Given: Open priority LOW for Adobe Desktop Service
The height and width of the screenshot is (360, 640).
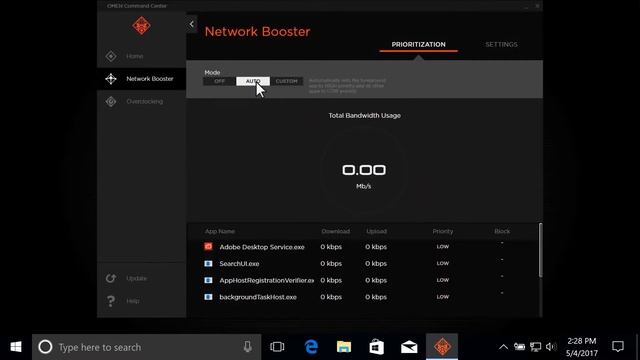Looking at the screenshot, I should coord(443,247).
